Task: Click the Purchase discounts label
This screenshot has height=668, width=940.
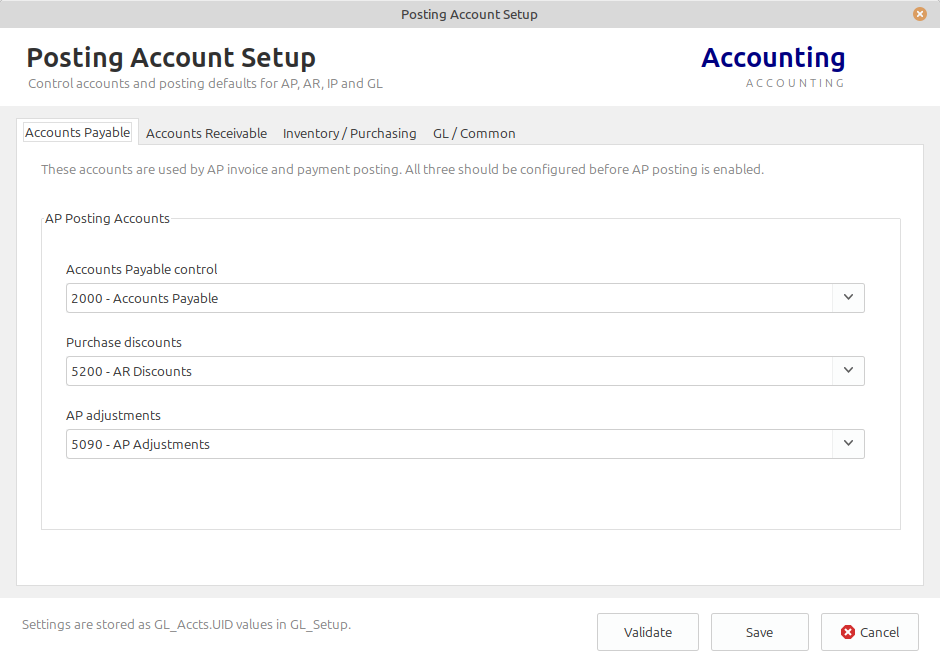Action: [x=123, y=342]
